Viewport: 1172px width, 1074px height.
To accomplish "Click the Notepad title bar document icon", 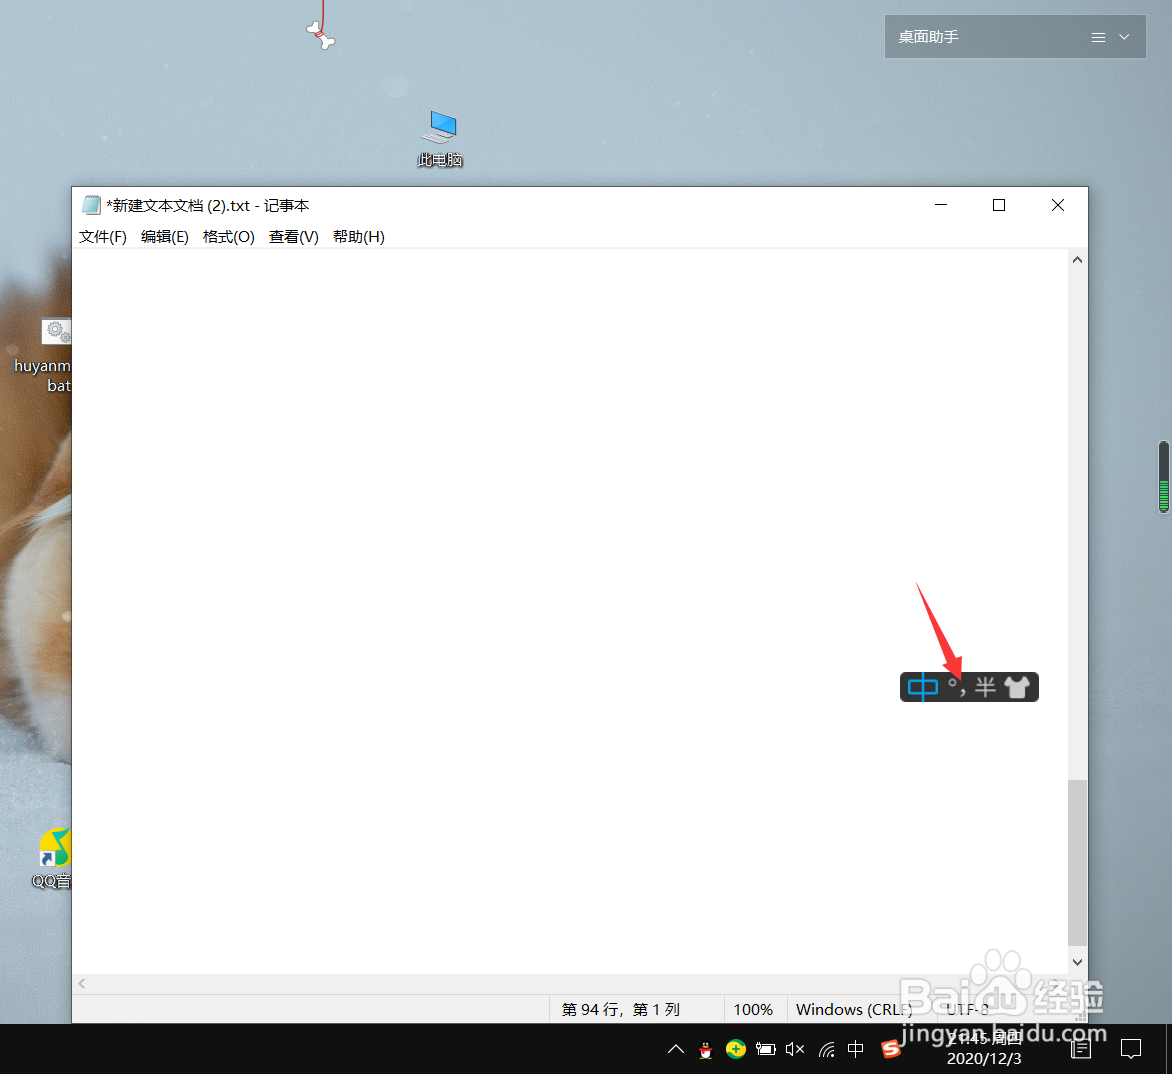I will [x=91, y=205].
